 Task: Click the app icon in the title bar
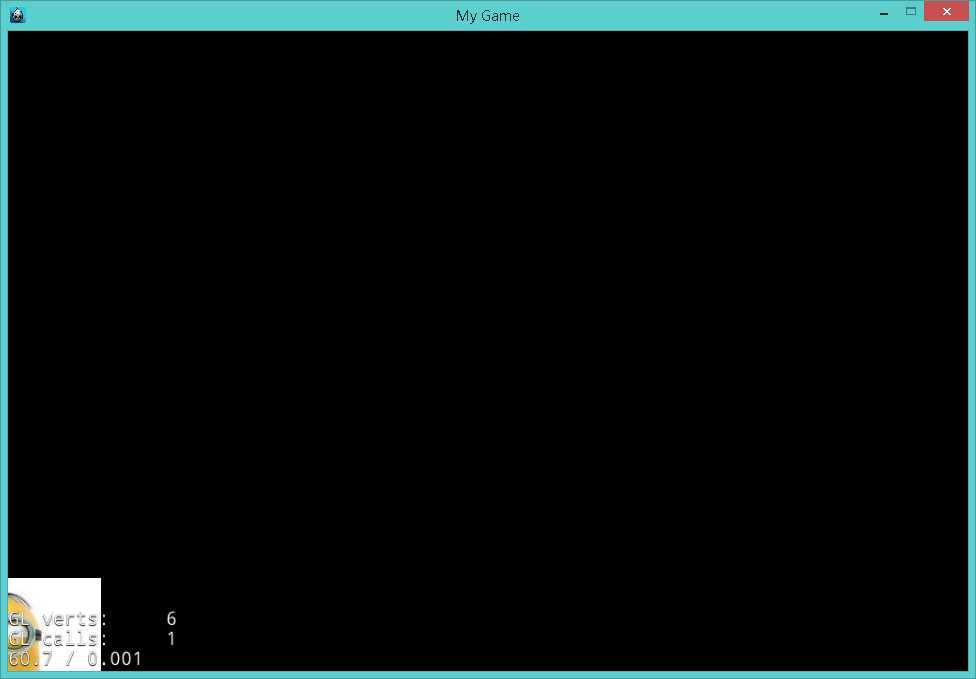point(17,15)
